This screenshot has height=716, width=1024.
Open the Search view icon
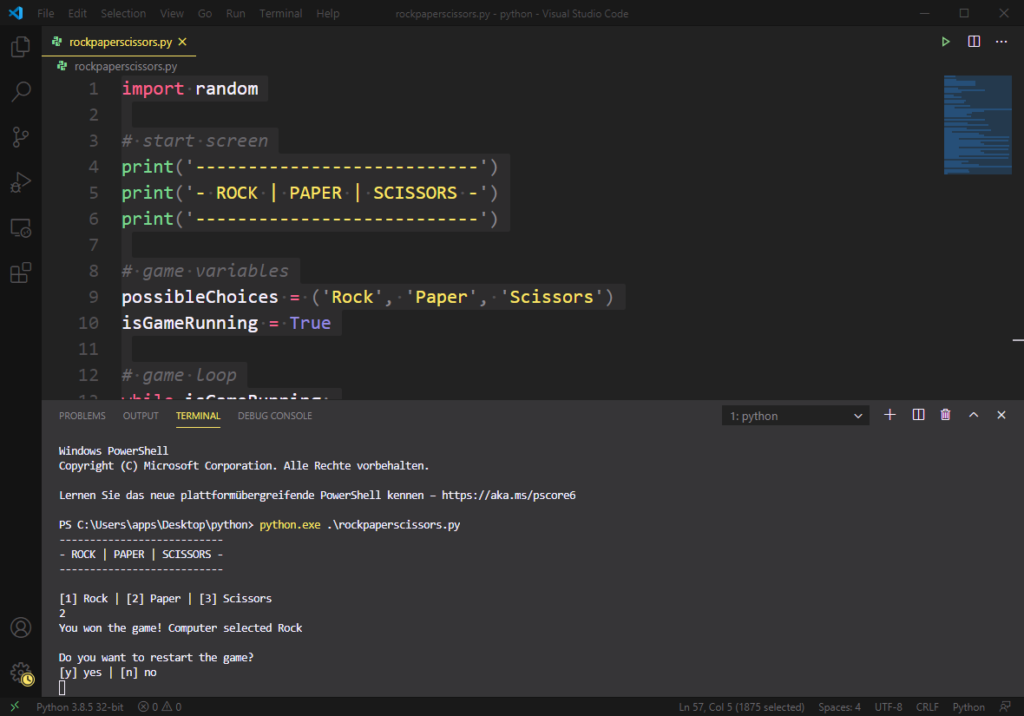20,92
